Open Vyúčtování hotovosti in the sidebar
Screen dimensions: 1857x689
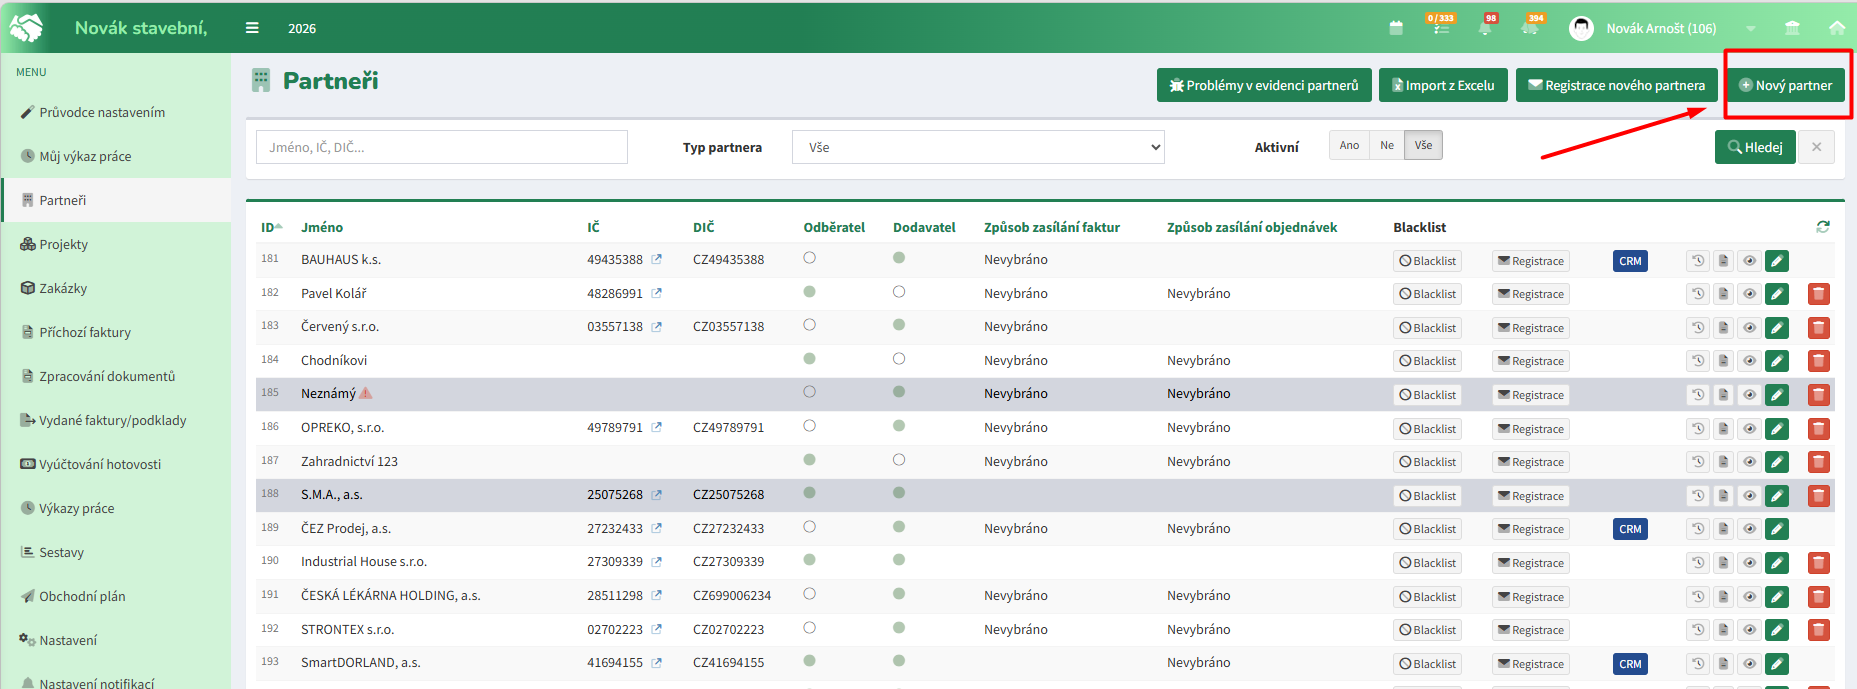[x=100, y=464]
